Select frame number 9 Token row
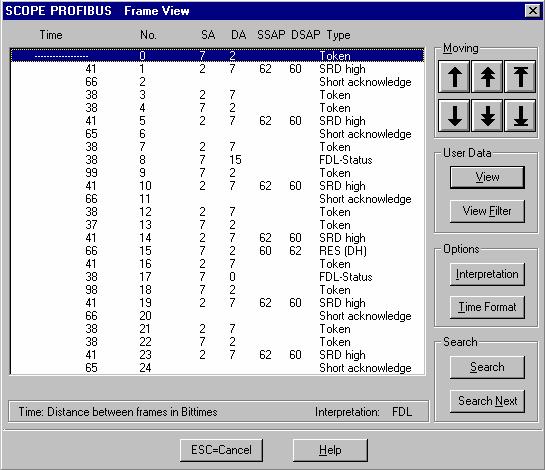 (217, 173)
